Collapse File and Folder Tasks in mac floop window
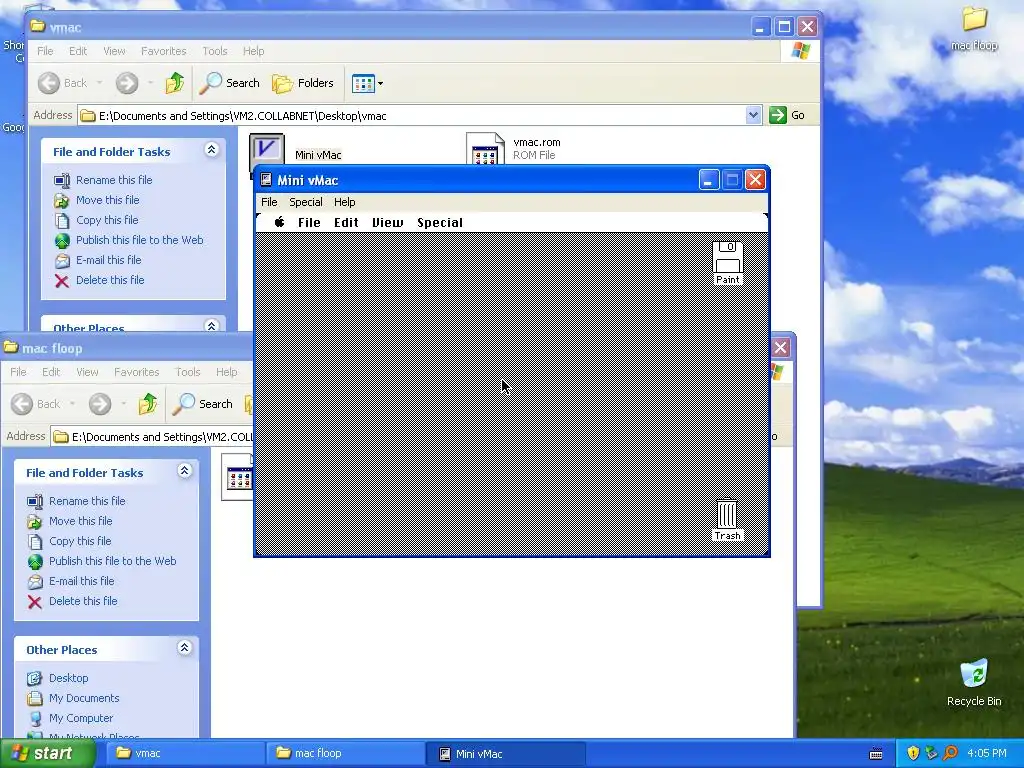Image resolution: width=1024 pixels, height=768 pixels. [185, 471]
